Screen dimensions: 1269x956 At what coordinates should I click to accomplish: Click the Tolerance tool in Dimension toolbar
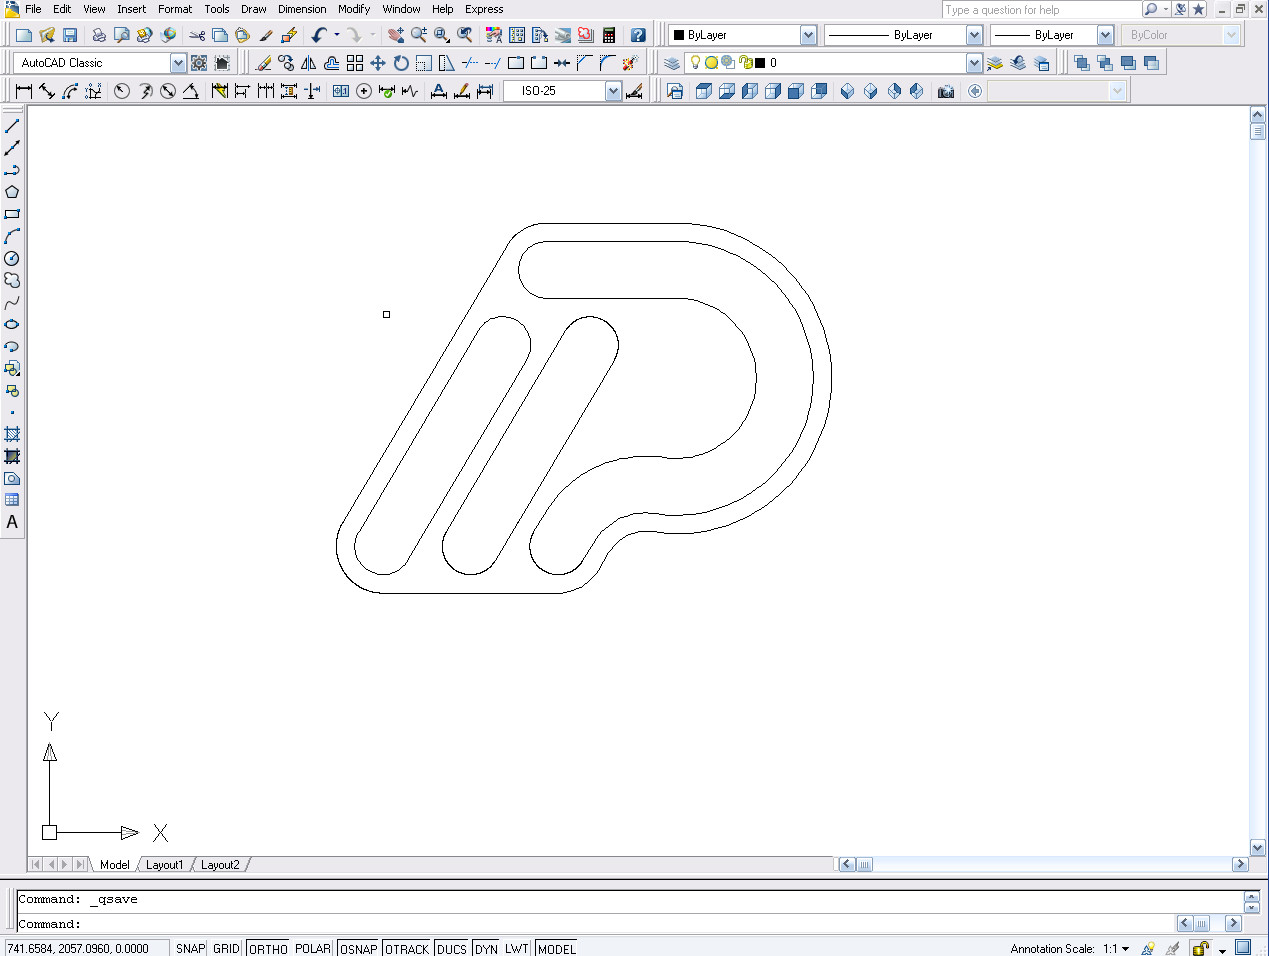341,91
